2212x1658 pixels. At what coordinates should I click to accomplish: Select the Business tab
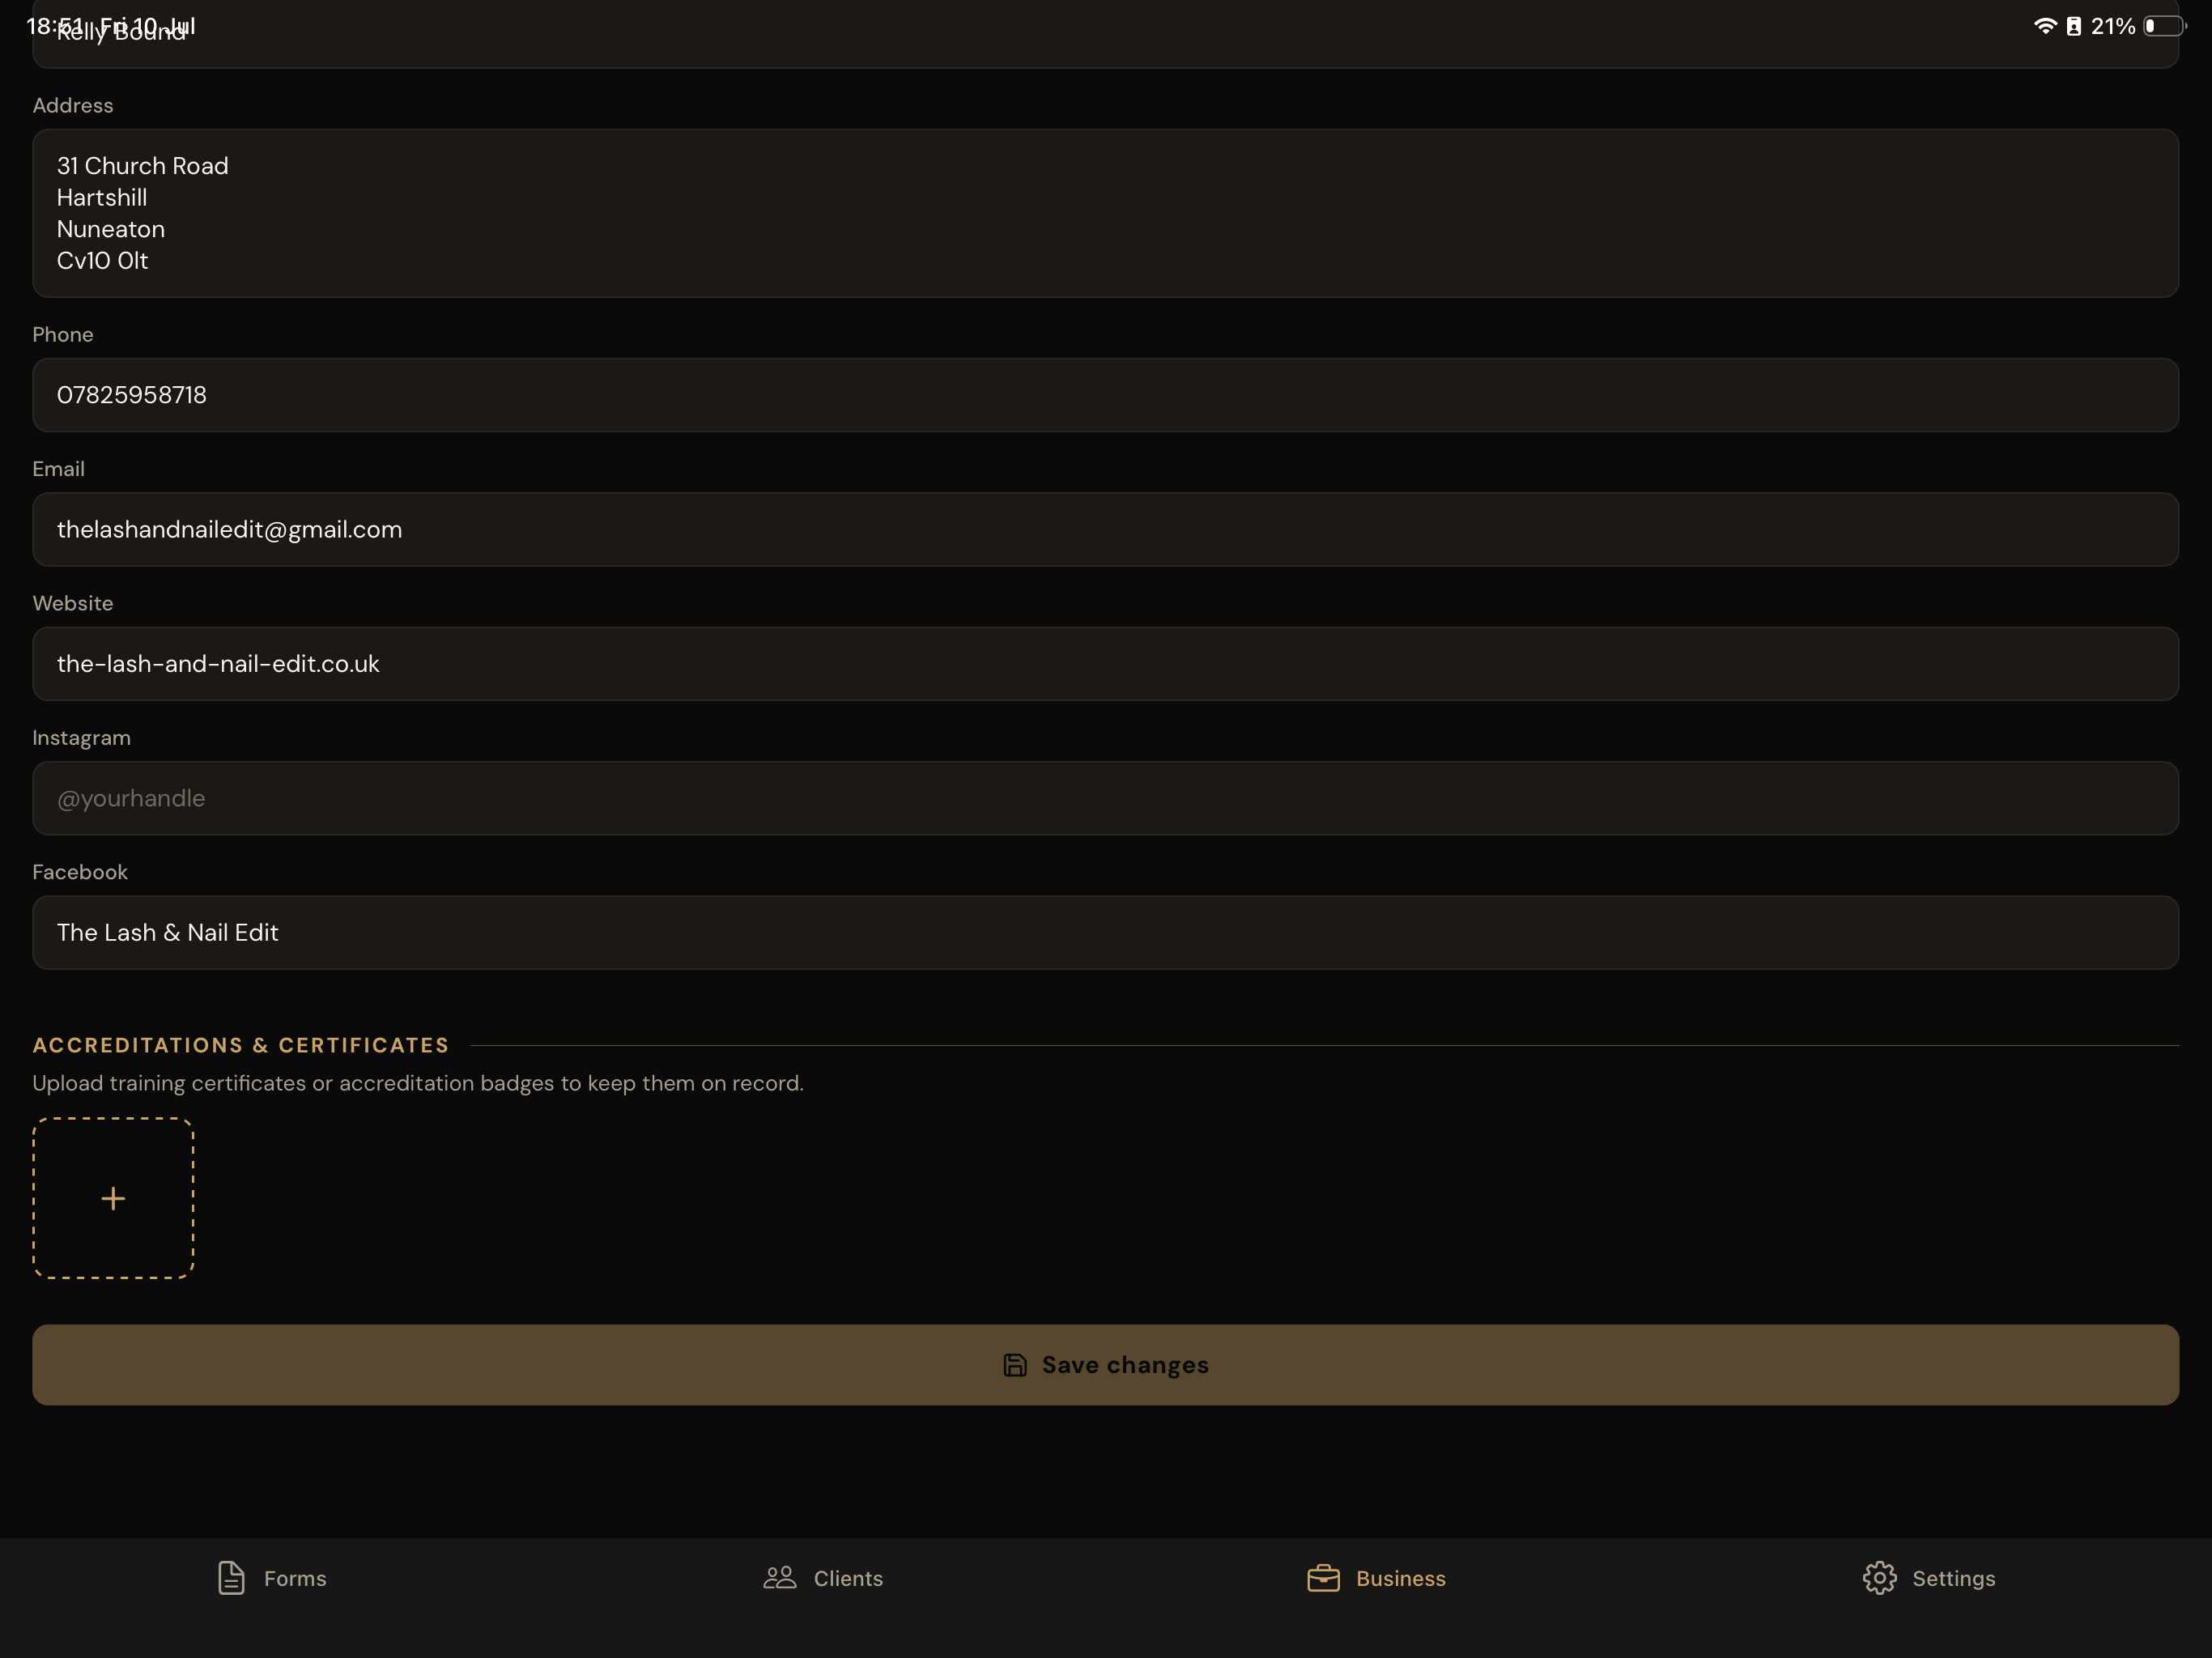1376,1578
